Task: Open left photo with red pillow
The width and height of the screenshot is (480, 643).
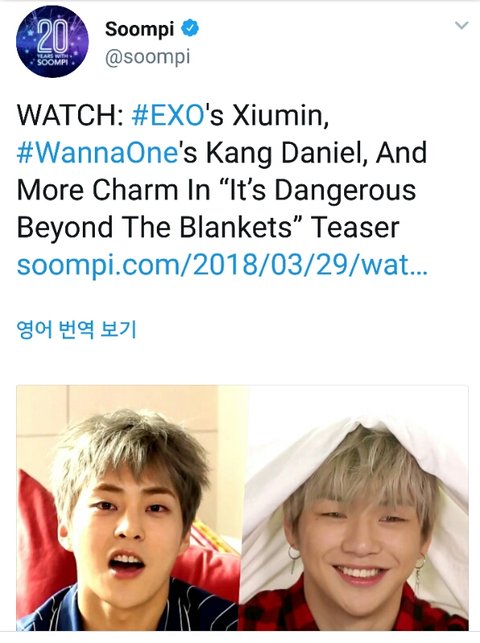Action: click(x=128, y=508)
